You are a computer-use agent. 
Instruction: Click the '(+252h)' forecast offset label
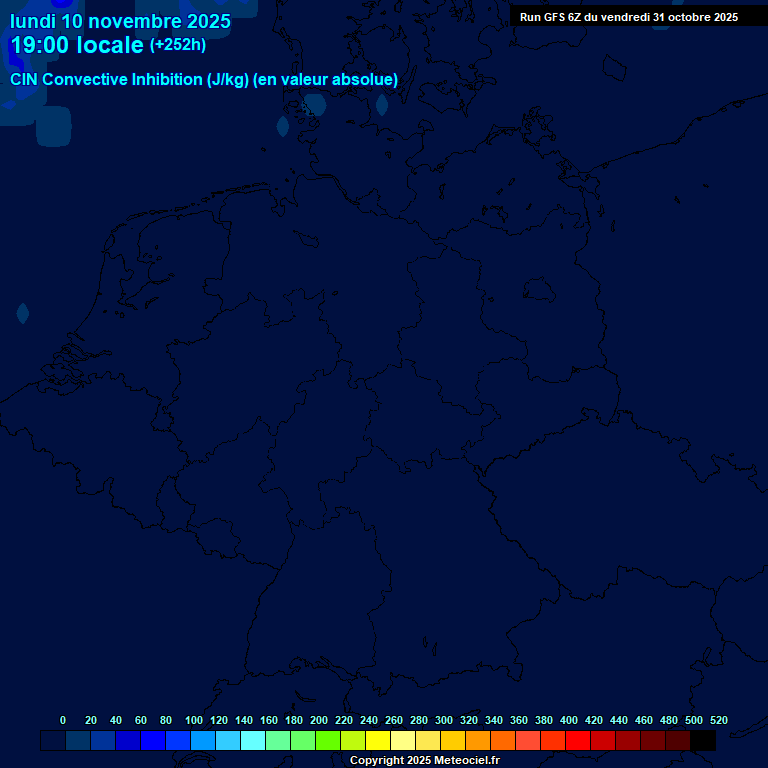(x=178, y=45)
